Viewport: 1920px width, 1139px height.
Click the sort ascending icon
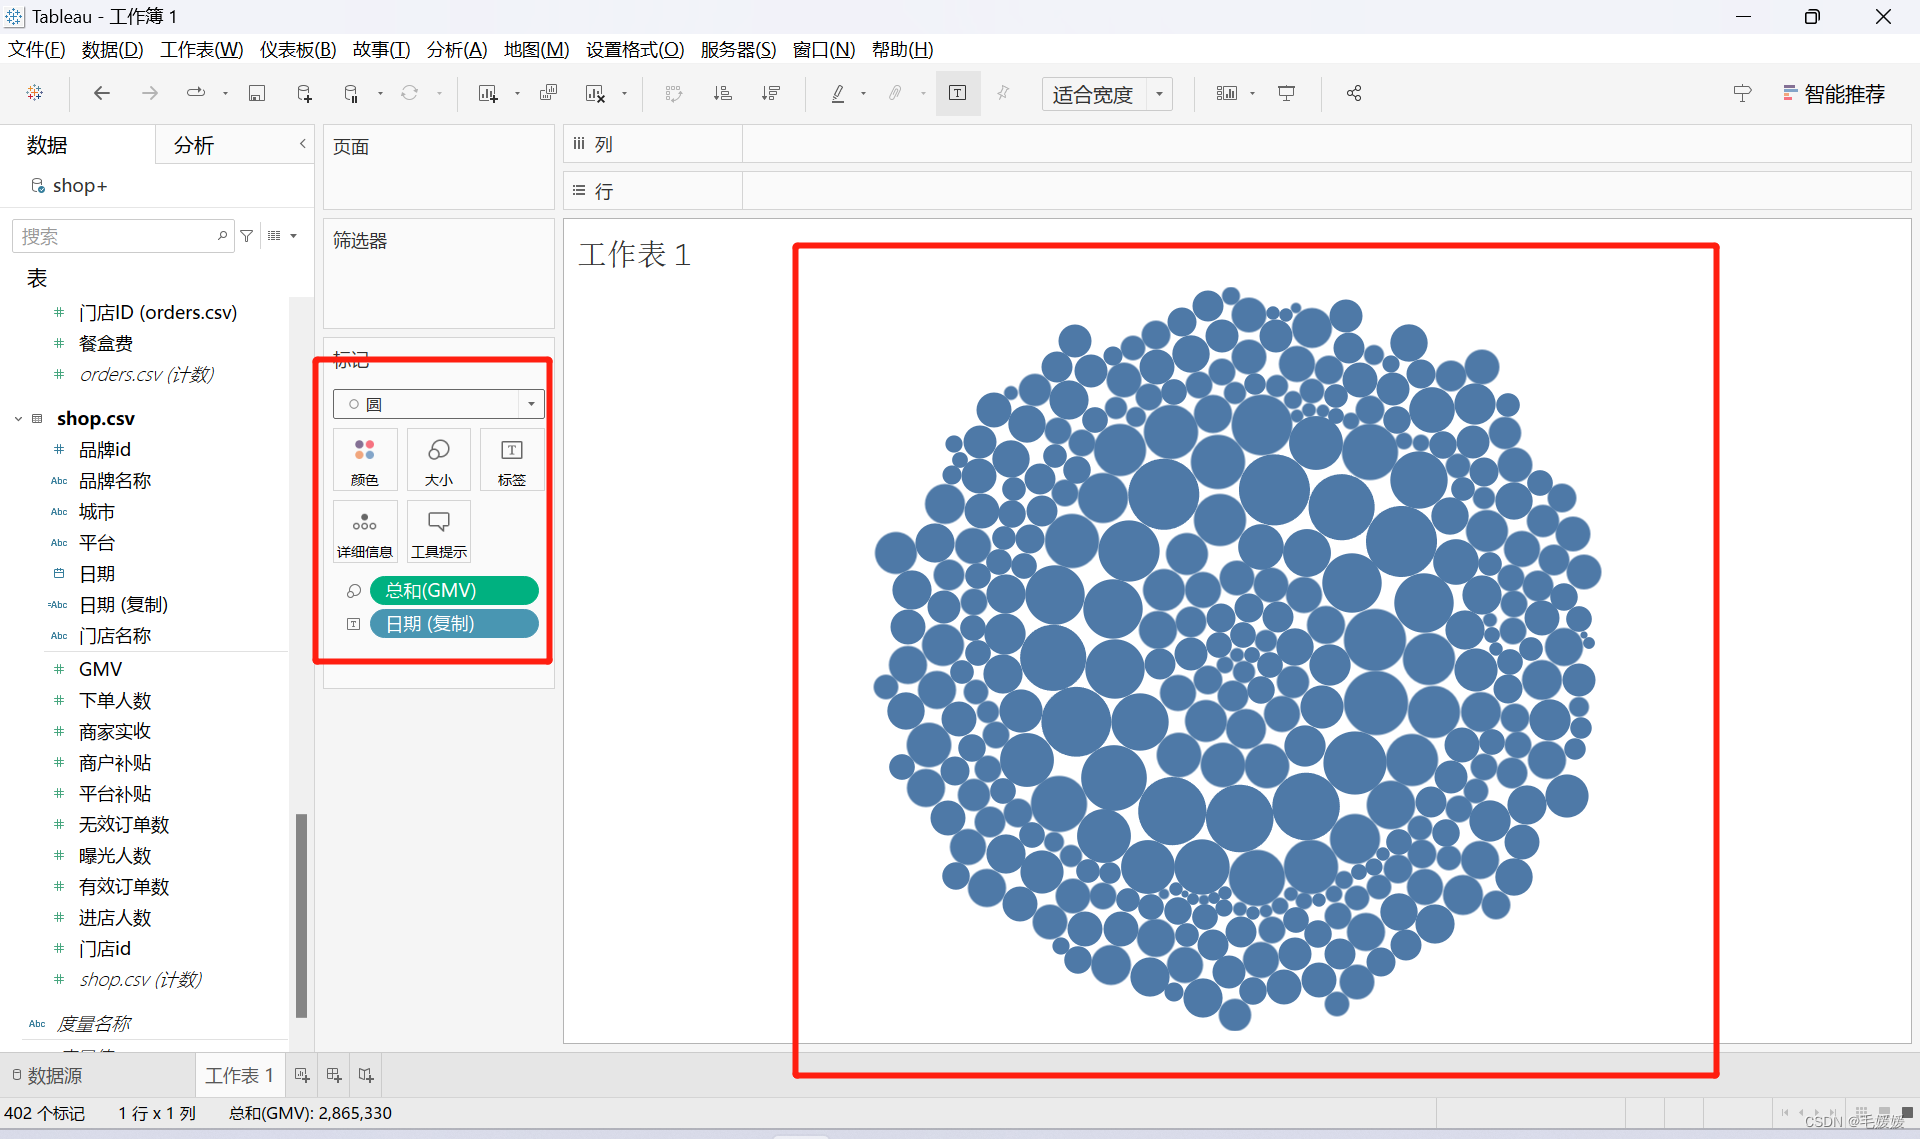(722, 93)
